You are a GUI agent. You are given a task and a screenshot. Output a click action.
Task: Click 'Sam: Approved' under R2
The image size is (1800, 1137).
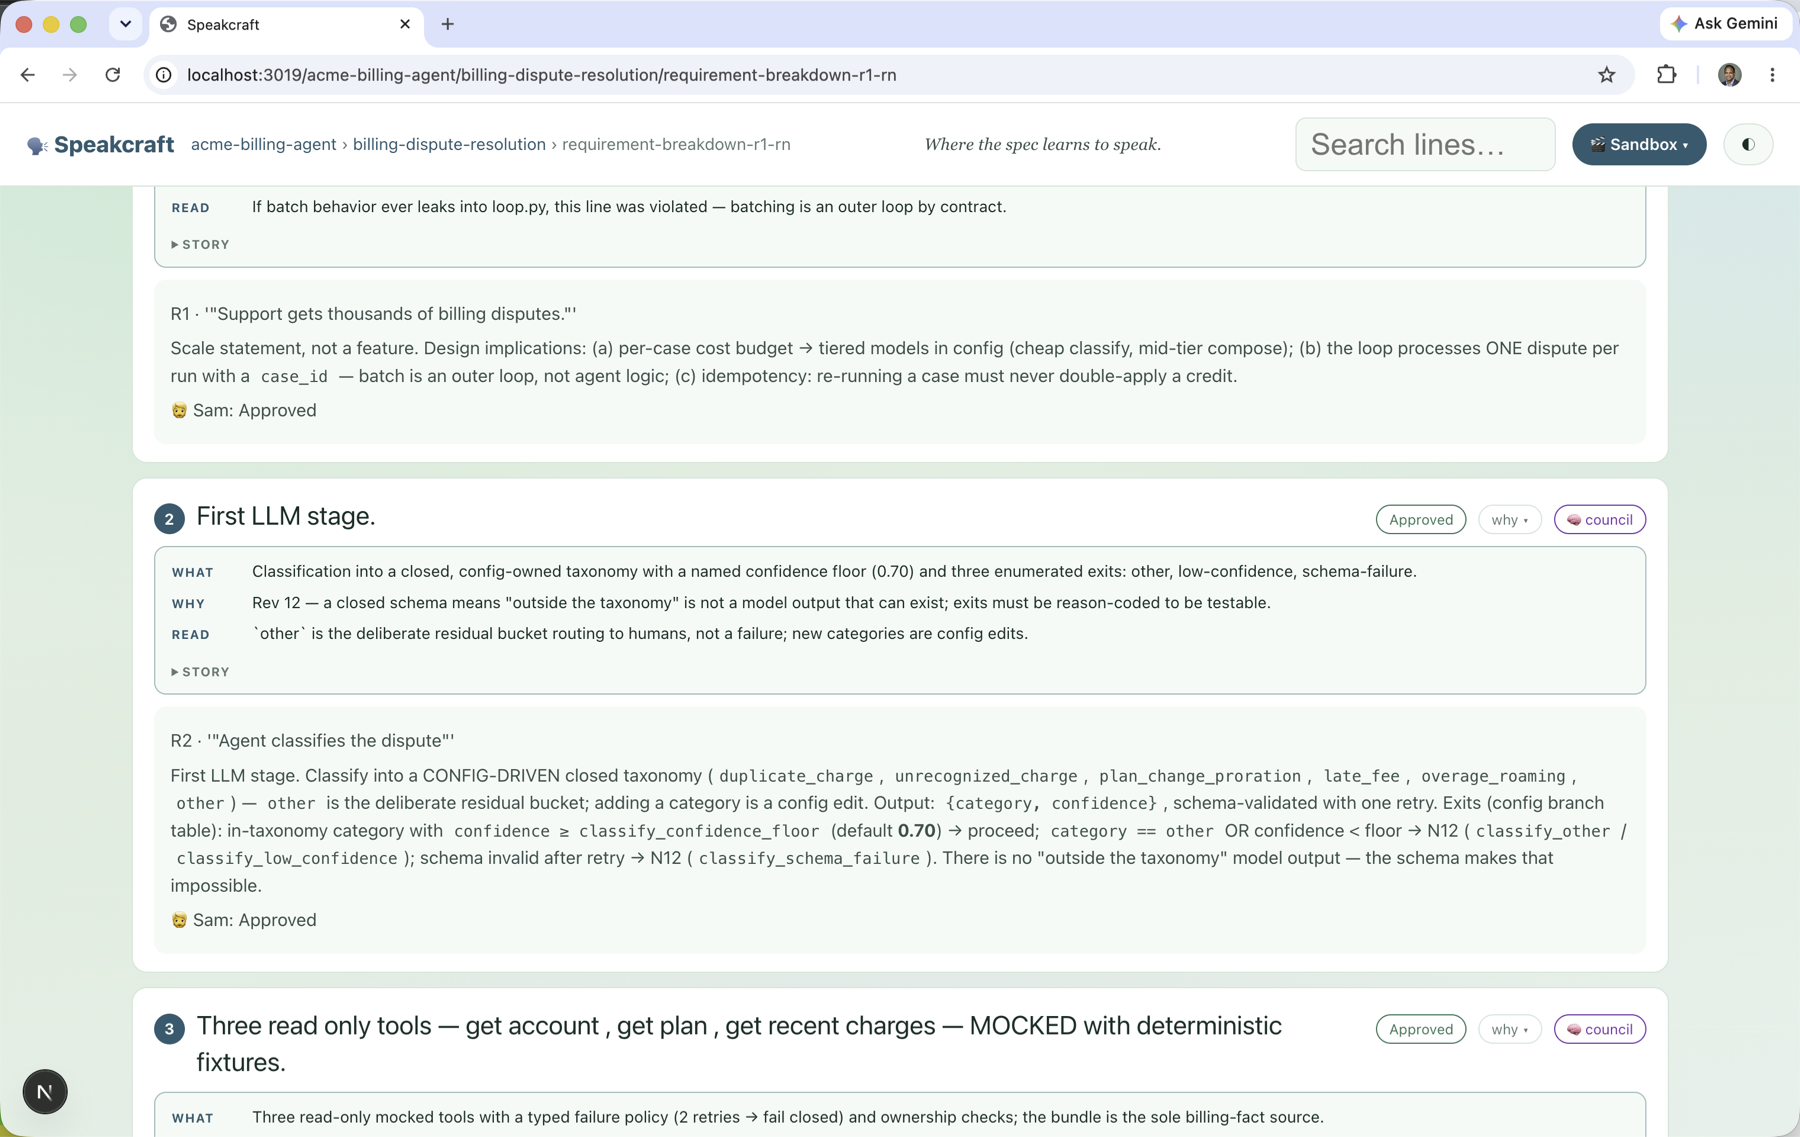(x=244, y=920)
